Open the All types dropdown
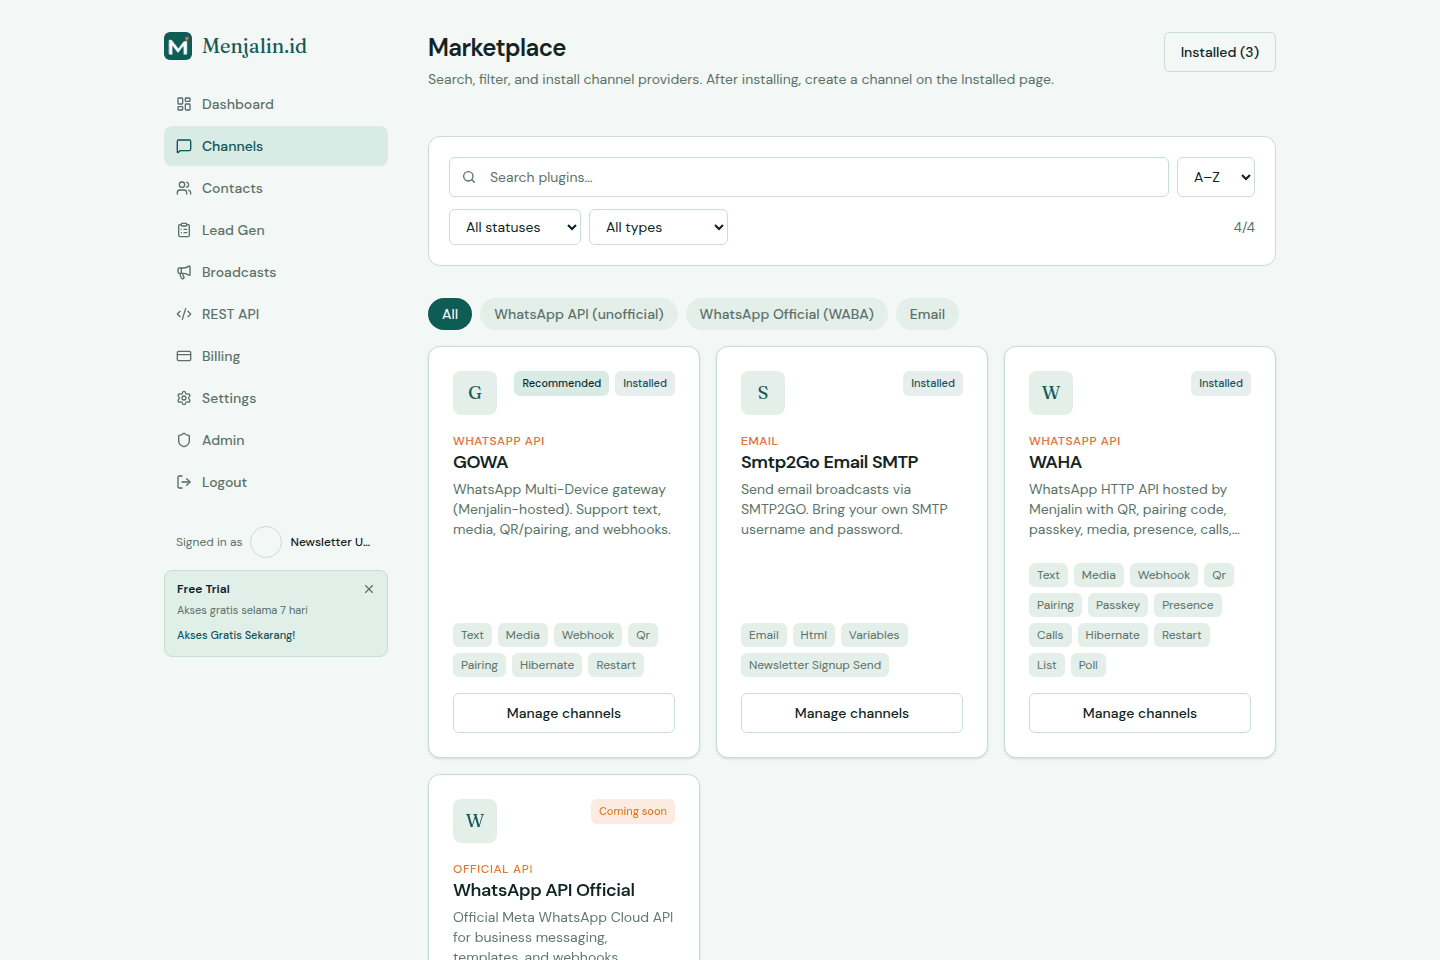Image resolution: width=1440 pixels, height=960 pixels. click(659, 227)
